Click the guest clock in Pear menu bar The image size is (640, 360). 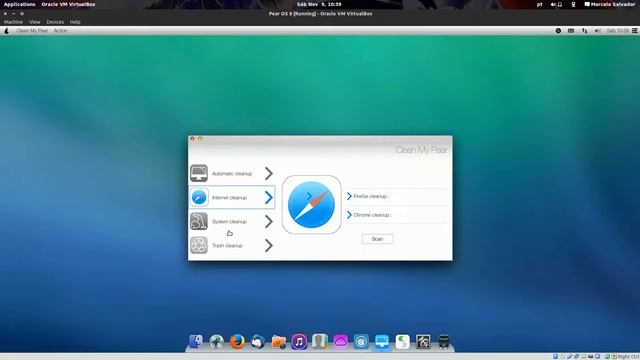618,31
